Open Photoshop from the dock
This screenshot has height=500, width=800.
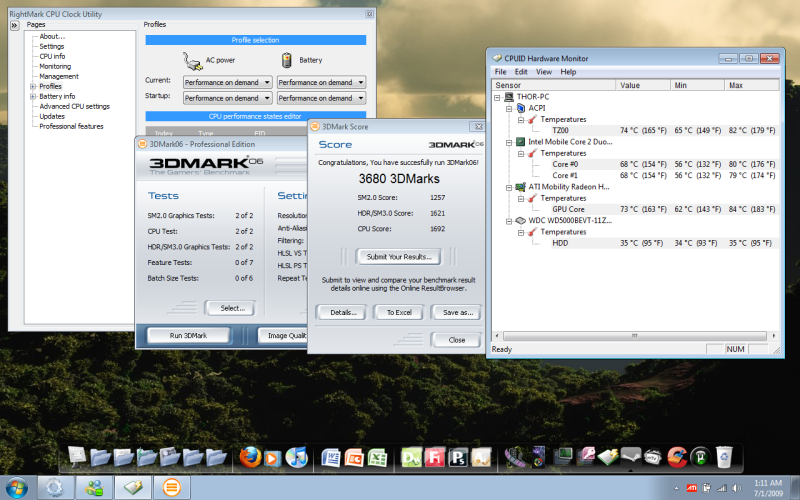[x=458, y=458]
